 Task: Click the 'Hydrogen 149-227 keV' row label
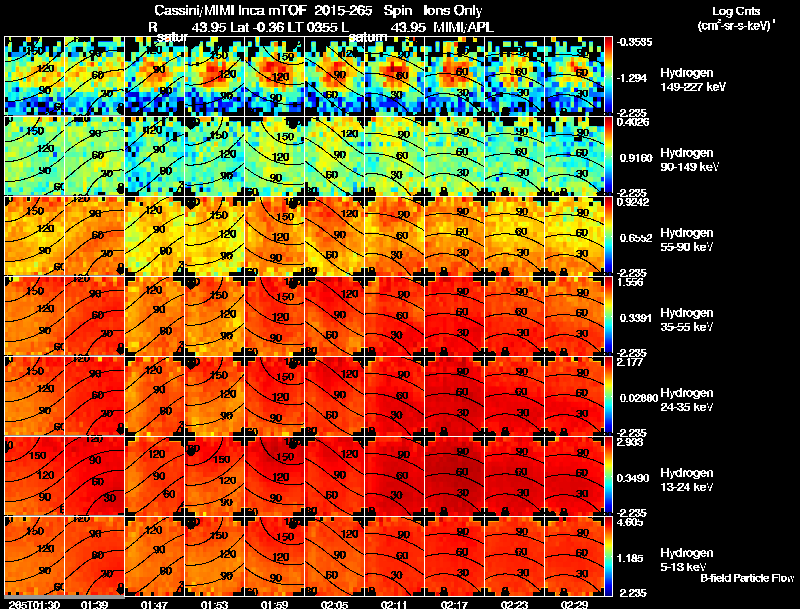pos(692,80)
